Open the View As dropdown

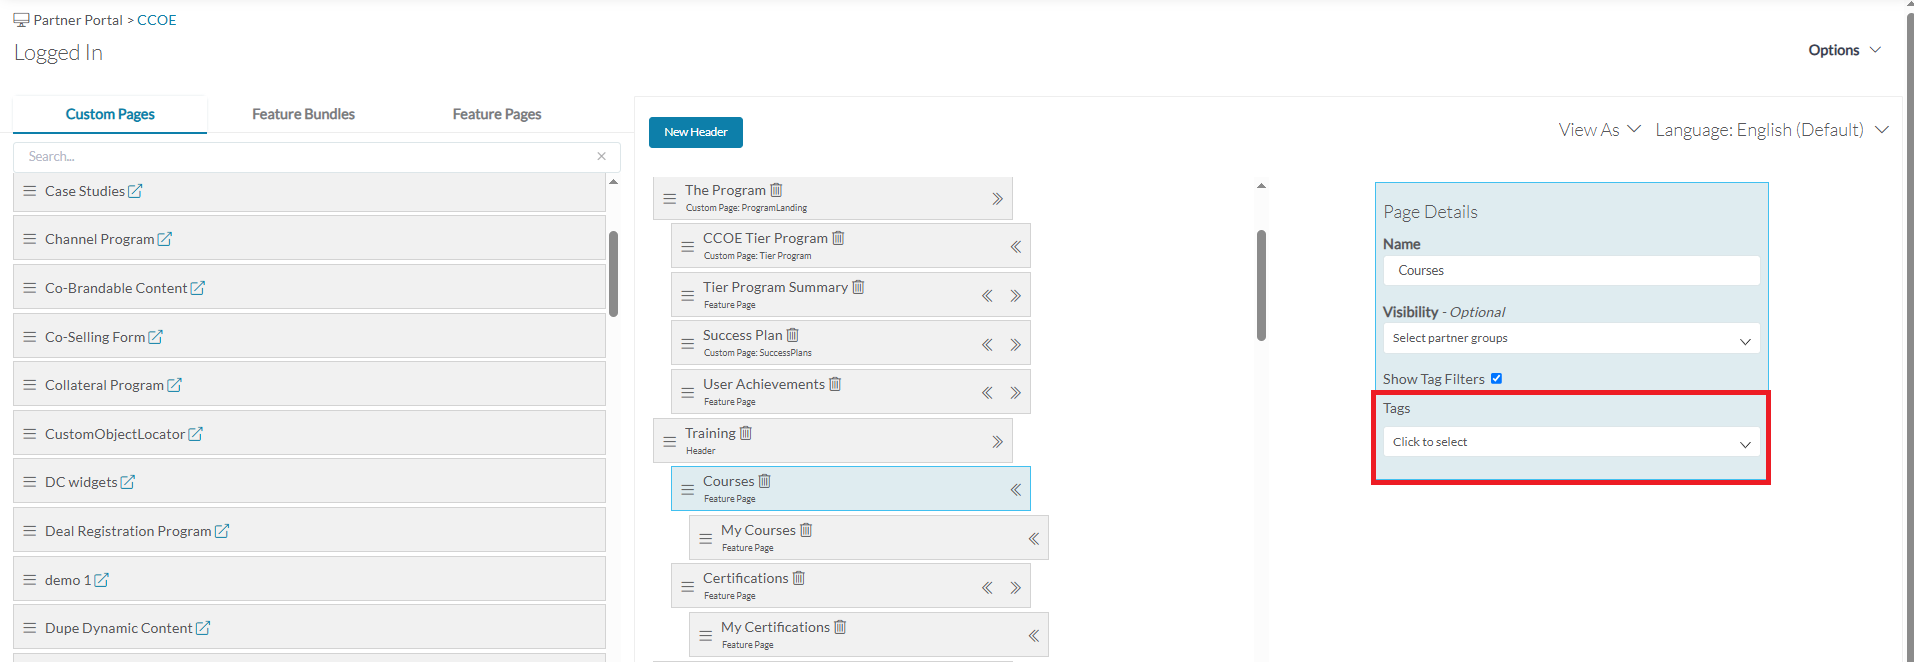[1599, 130]
